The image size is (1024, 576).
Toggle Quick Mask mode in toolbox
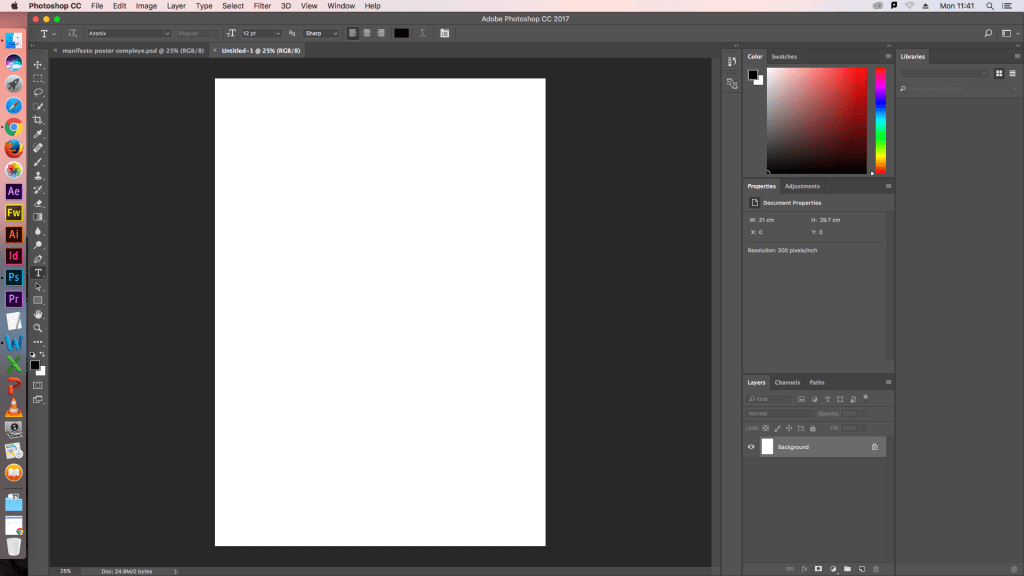coord(38,385)
